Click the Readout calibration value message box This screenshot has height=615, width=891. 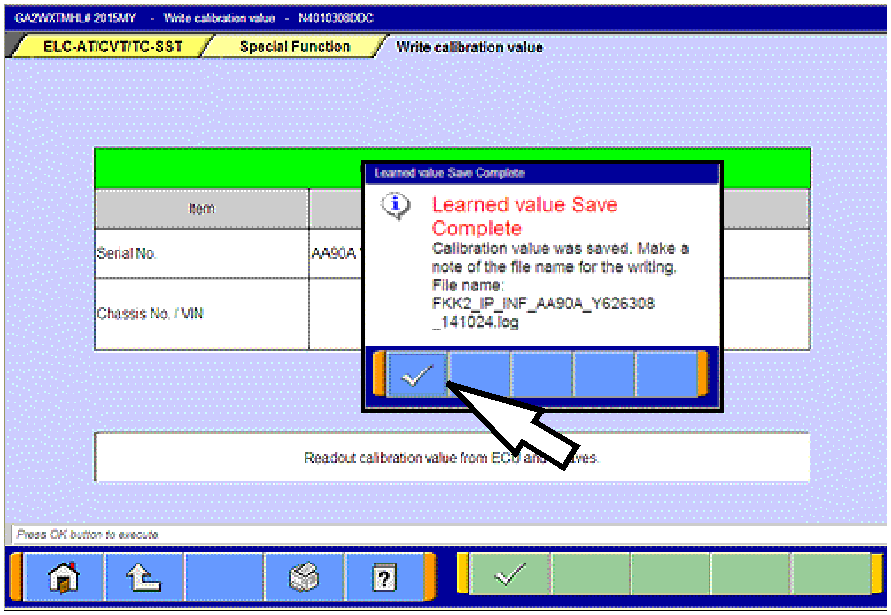tap(451, 458)
